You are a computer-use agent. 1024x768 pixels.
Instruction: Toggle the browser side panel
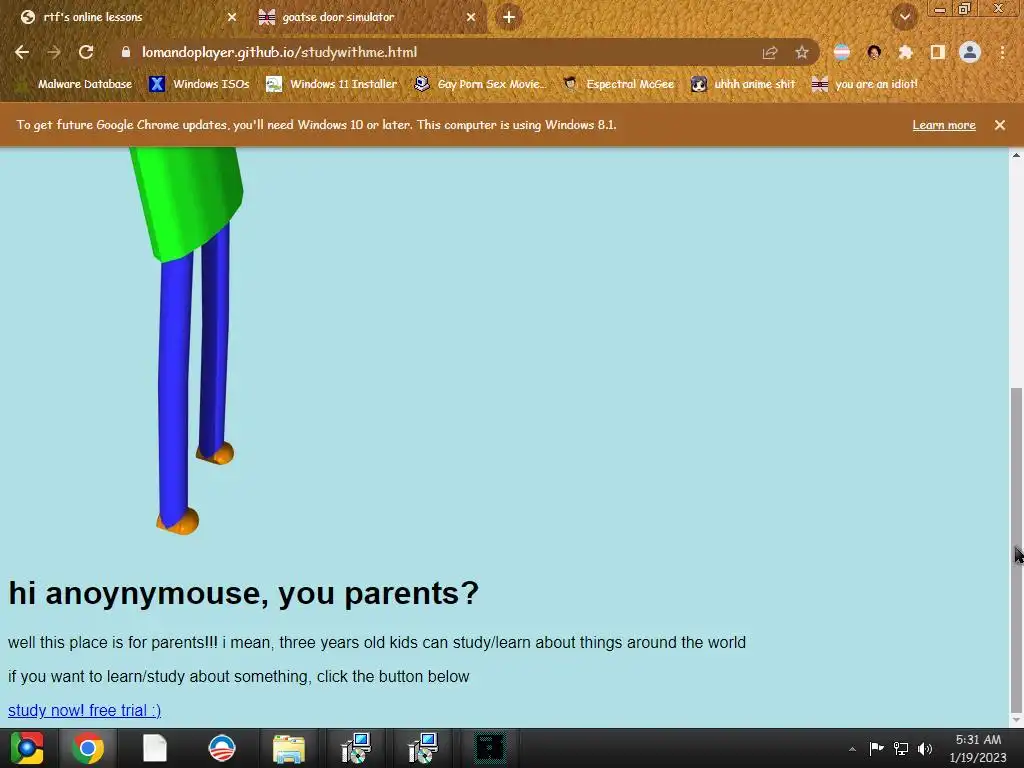[x=937, y=52]
